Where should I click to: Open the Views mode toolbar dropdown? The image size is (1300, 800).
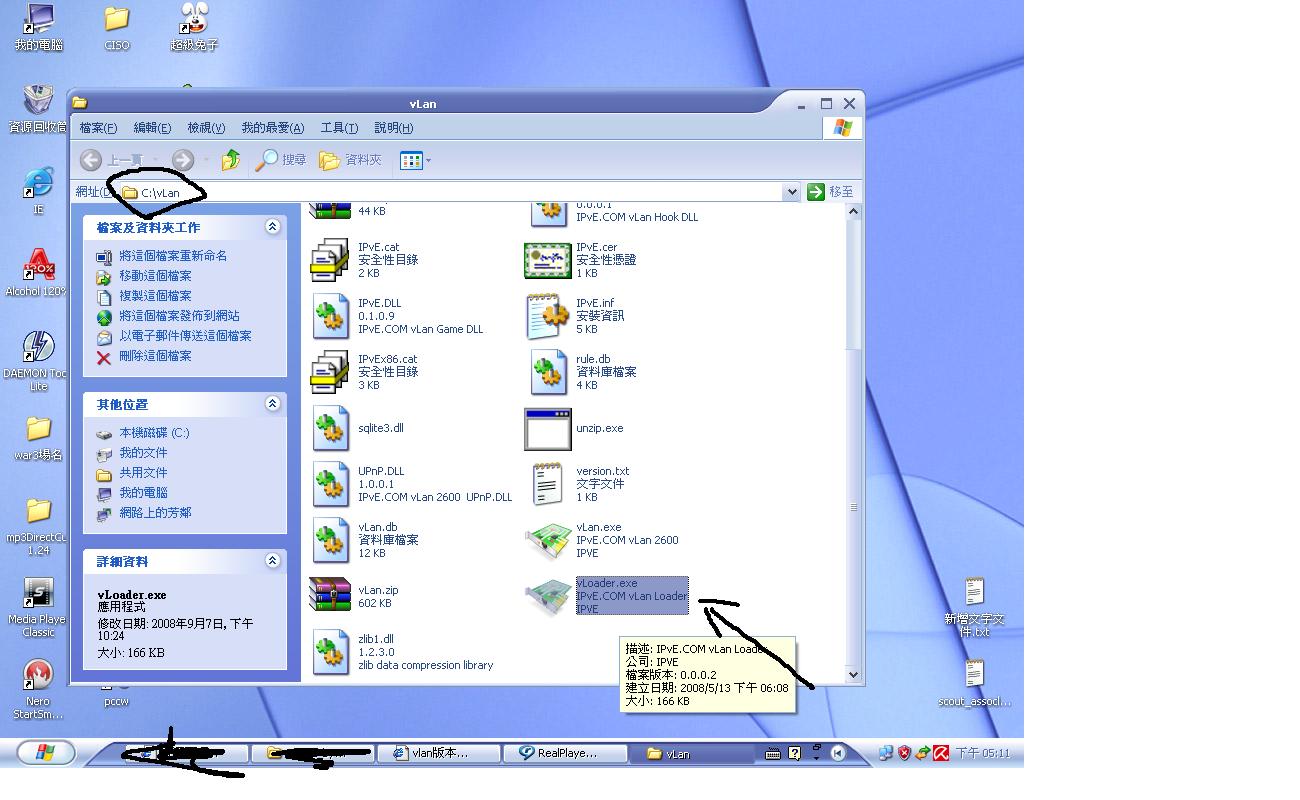tap(415, 160)
